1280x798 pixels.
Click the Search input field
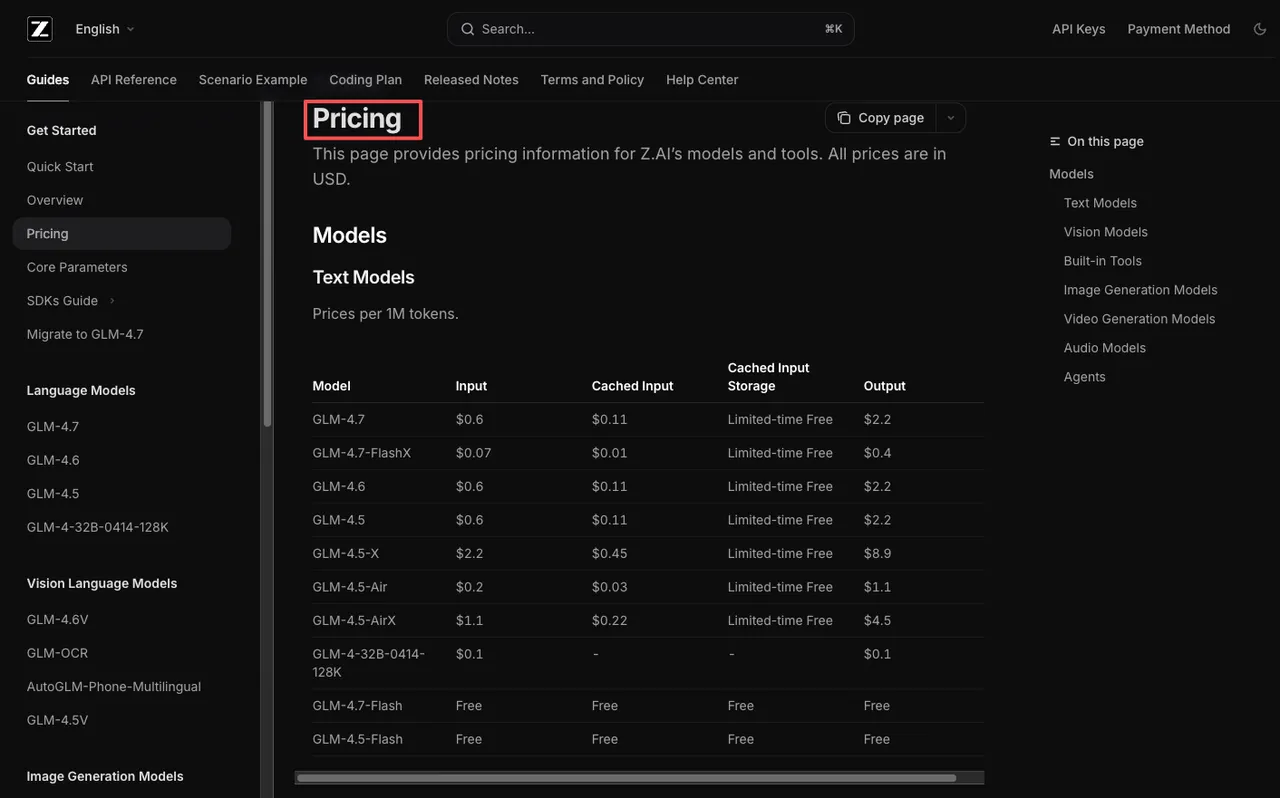point(650,29)
